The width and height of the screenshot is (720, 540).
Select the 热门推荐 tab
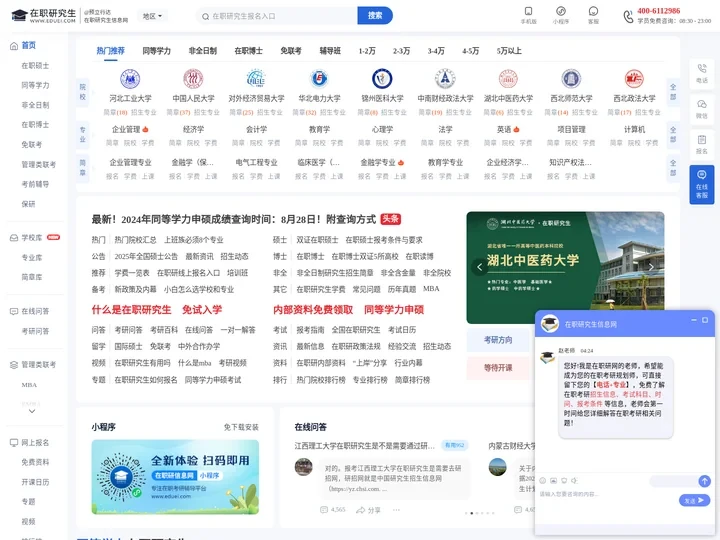[110, 51]
